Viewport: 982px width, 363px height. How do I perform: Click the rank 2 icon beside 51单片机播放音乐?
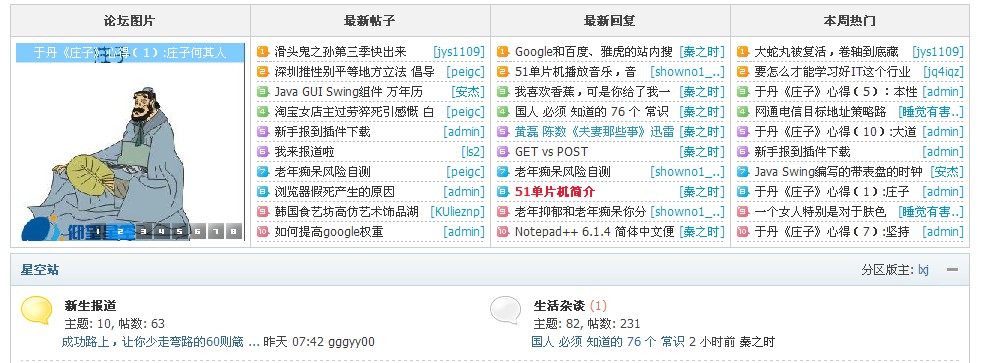pyautogui.click(x=503, y=72)
